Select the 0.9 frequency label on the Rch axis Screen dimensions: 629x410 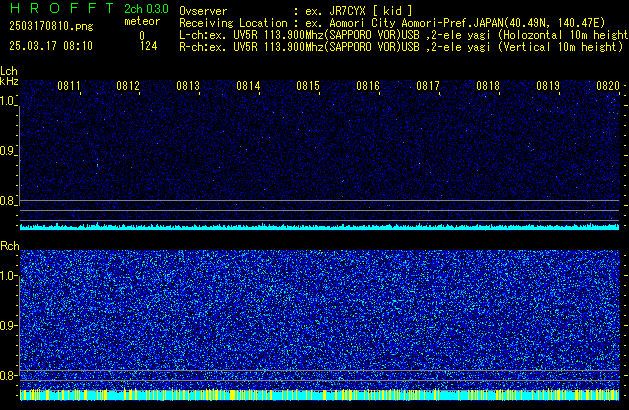[8, 325]
